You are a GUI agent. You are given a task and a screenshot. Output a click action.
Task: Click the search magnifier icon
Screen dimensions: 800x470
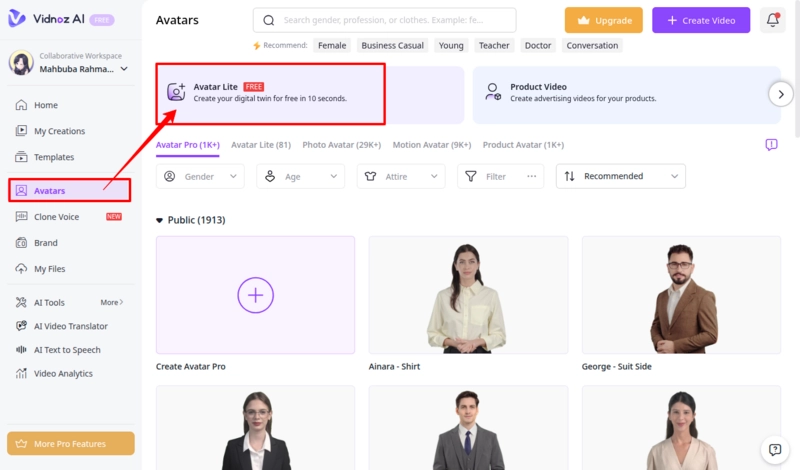pos(268,20)
